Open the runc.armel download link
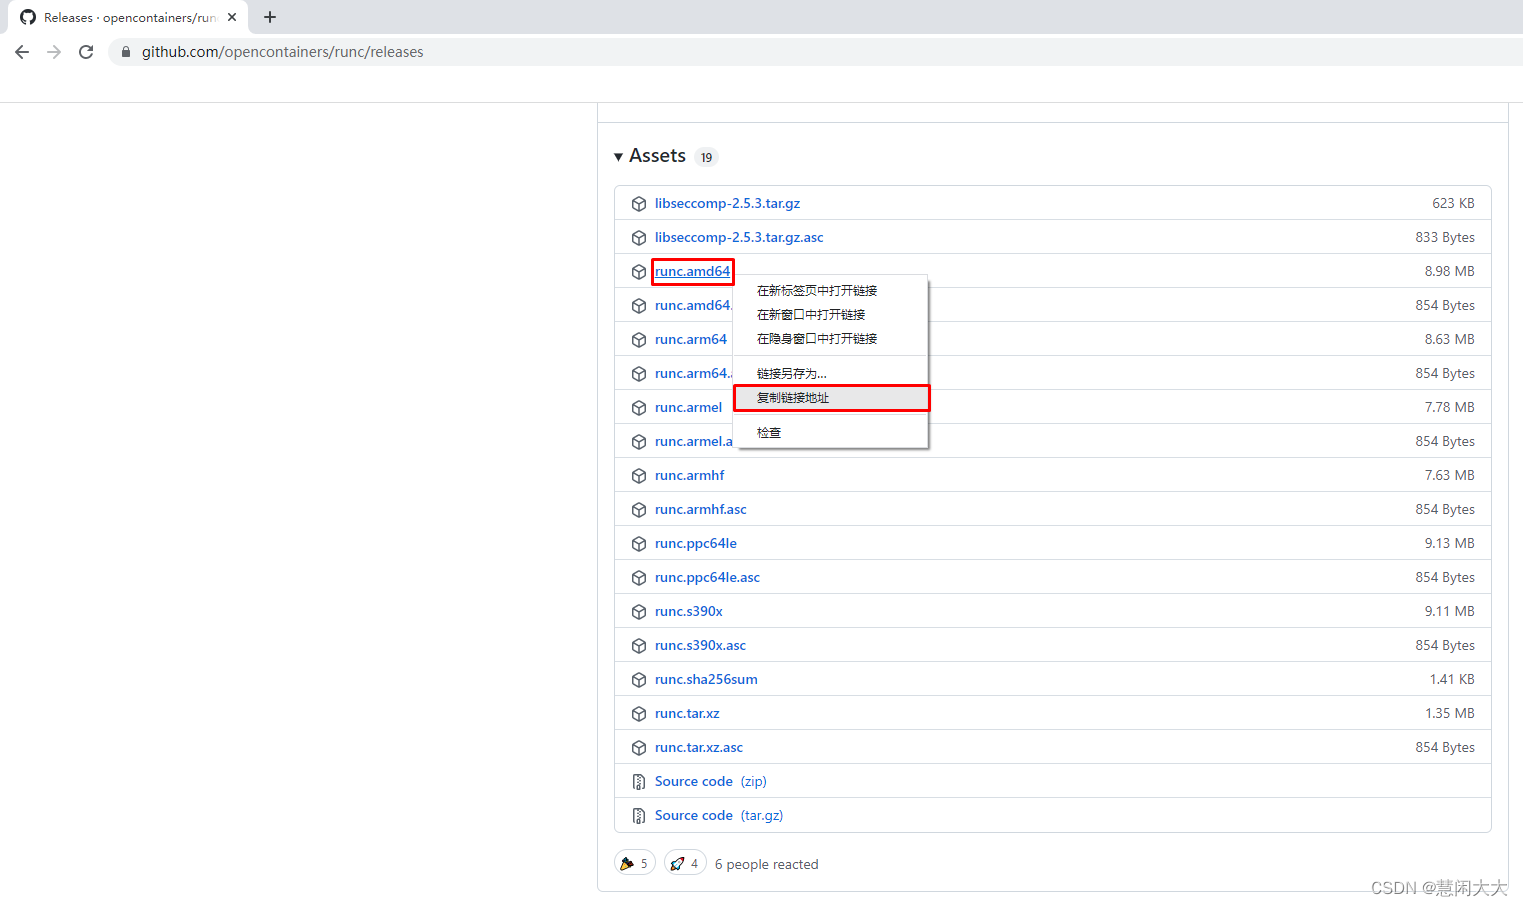The image size is (1523, 906). point(688,407)
